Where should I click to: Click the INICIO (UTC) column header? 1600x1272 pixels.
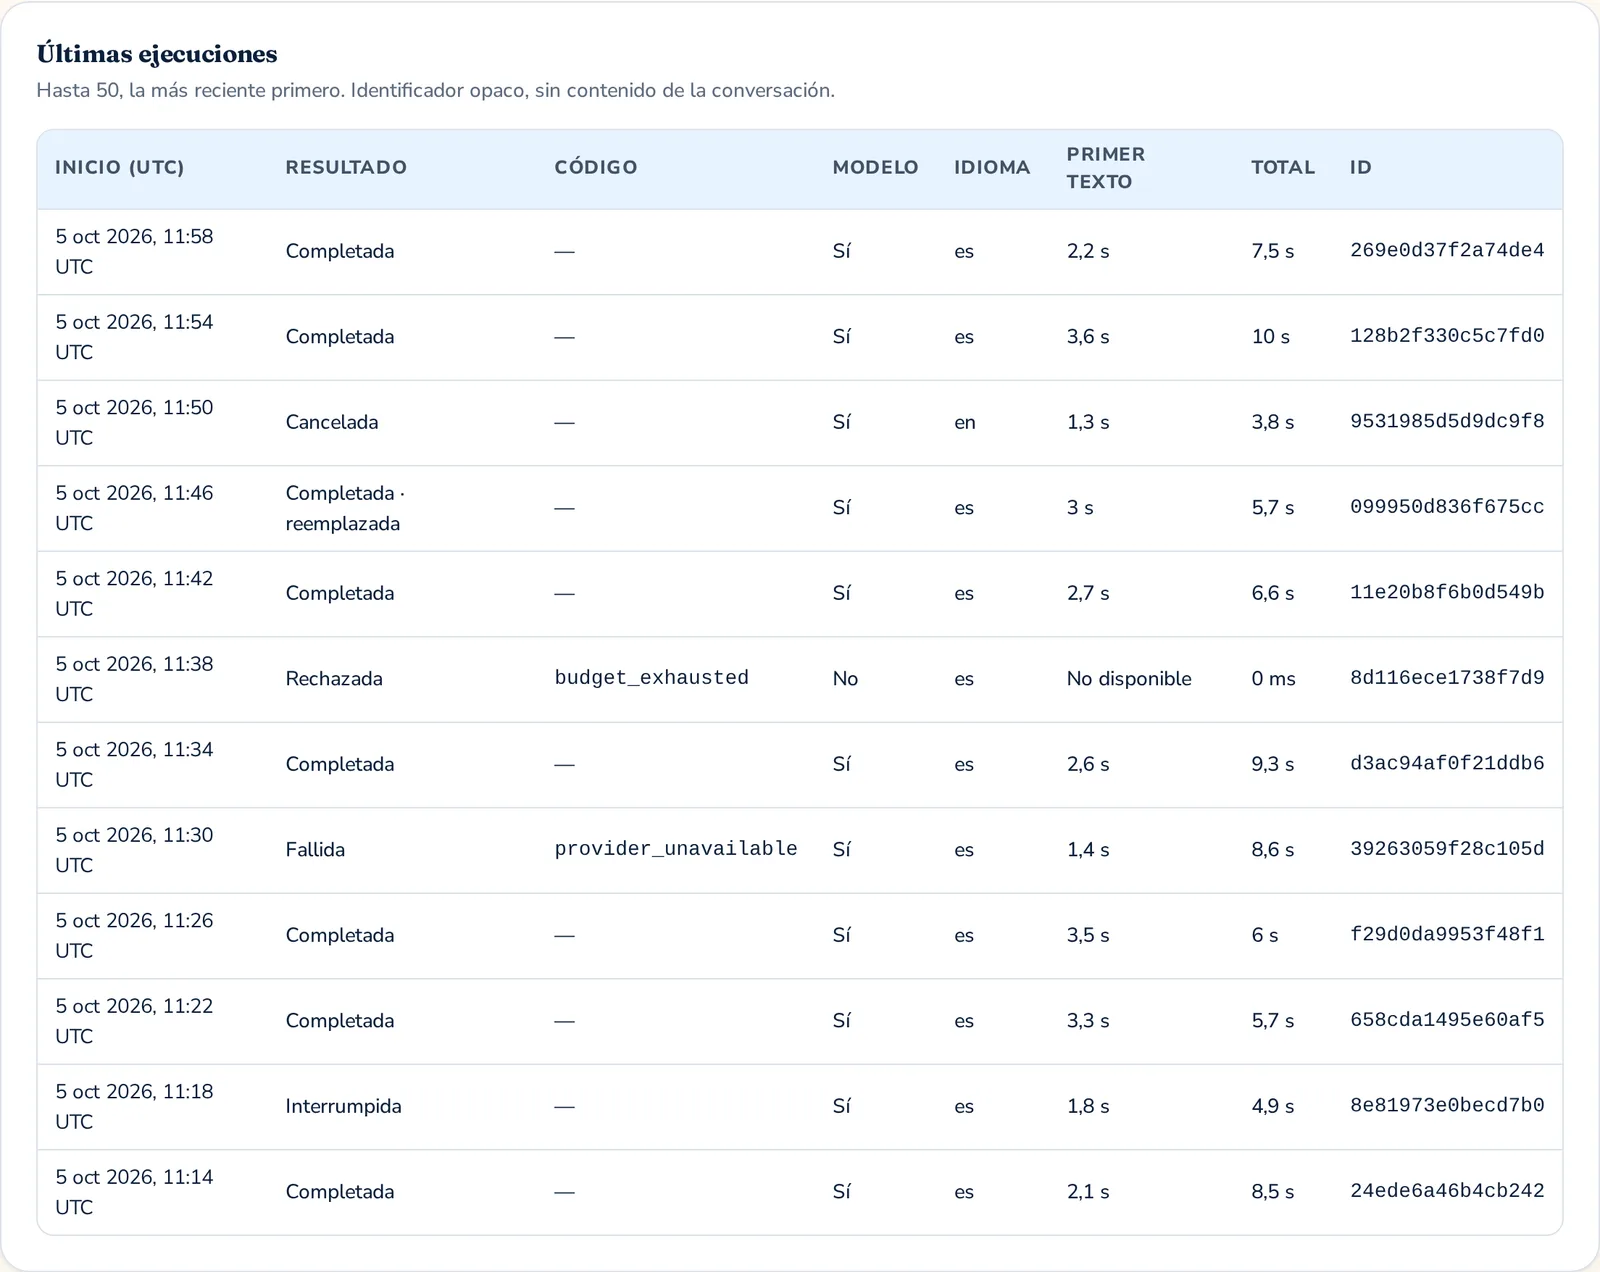coord(120,167)
